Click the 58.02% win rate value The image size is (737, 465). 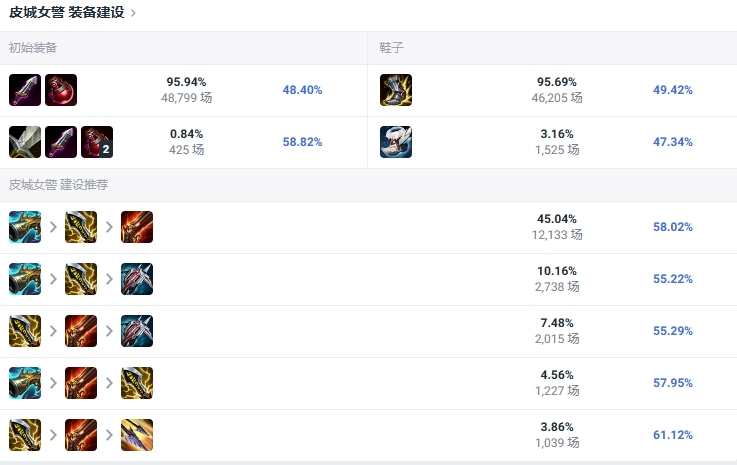(673, 228)
